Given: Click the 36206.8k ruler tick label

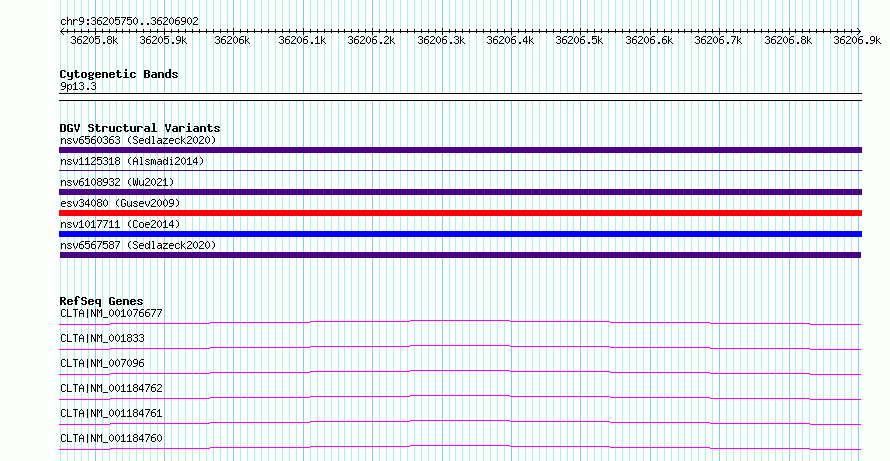Looking at the screenshot, I should [788, 40].
